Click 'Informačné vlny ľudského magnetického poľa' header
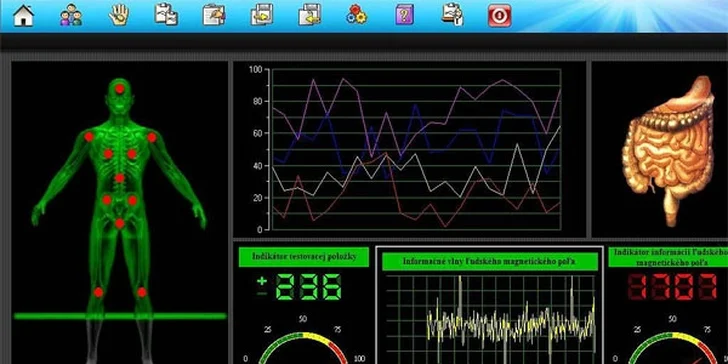 (490, 261)
